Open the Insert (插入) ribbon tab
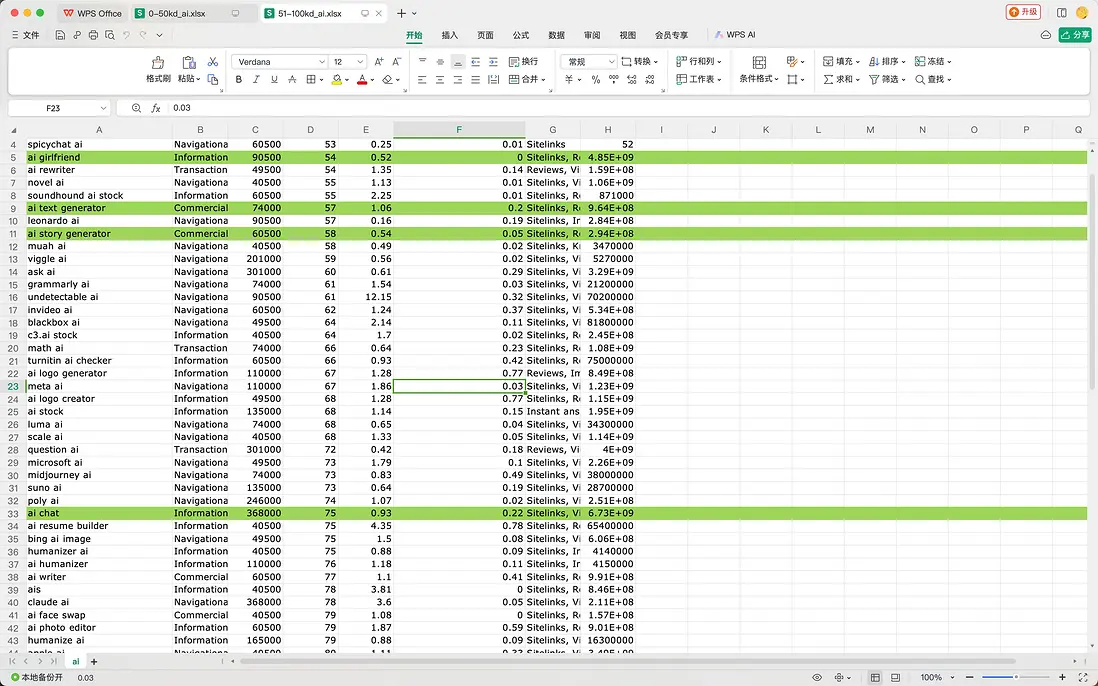This screenshot has width=1098, height=686. [x=450, y=35]
